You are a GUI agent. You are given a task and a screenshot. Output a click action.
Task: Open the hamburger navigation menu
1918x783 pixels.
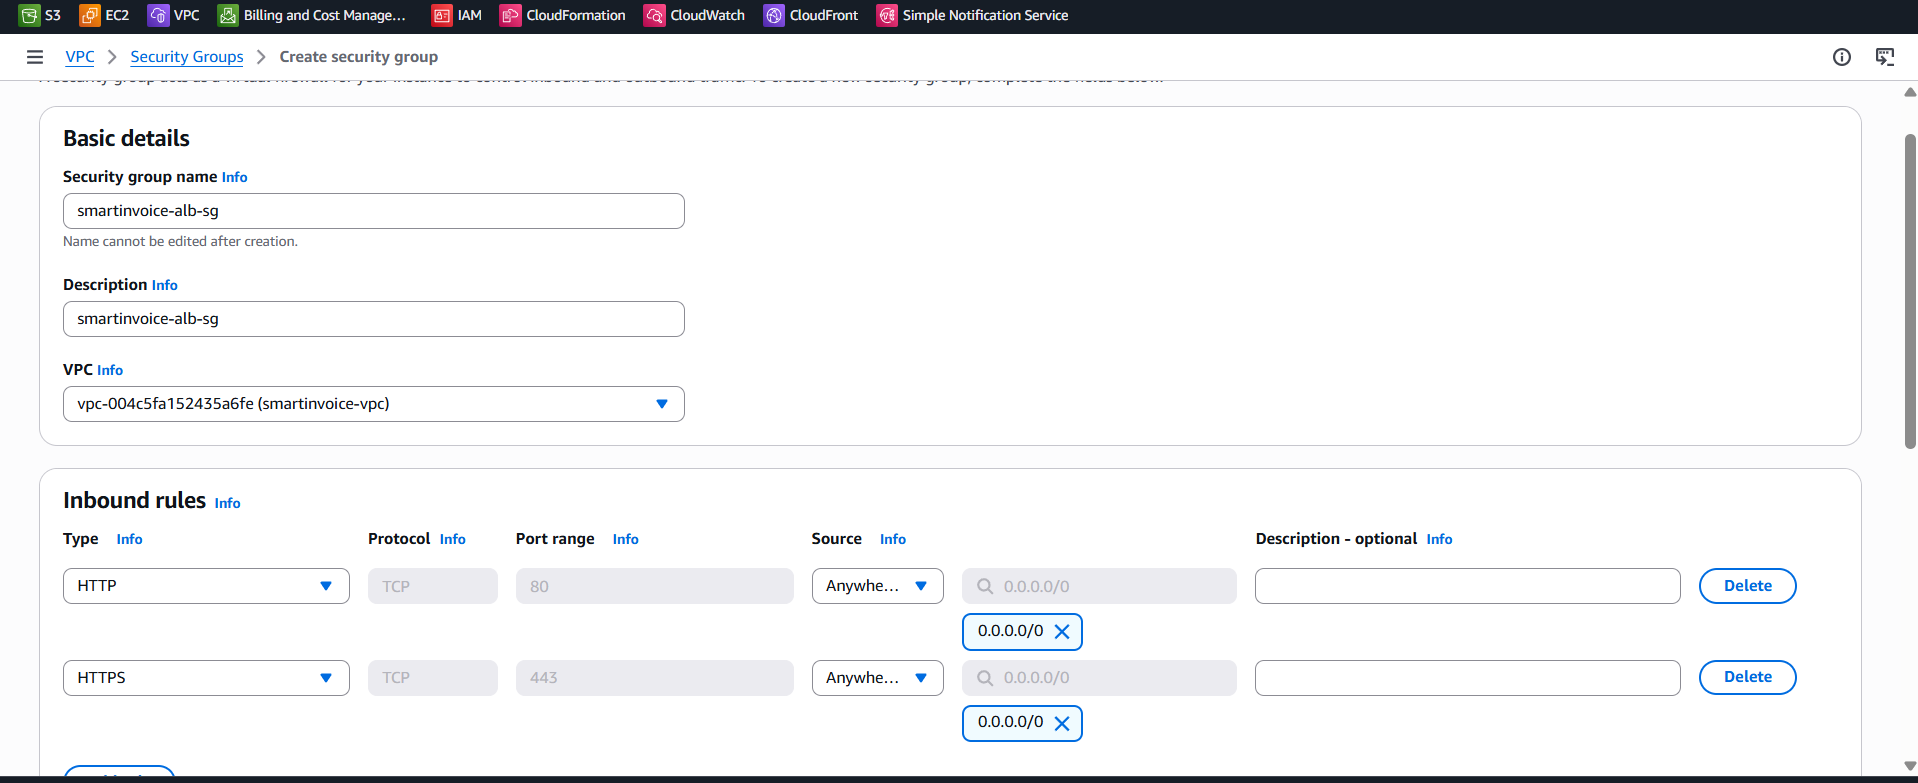(x=35, y=57)
